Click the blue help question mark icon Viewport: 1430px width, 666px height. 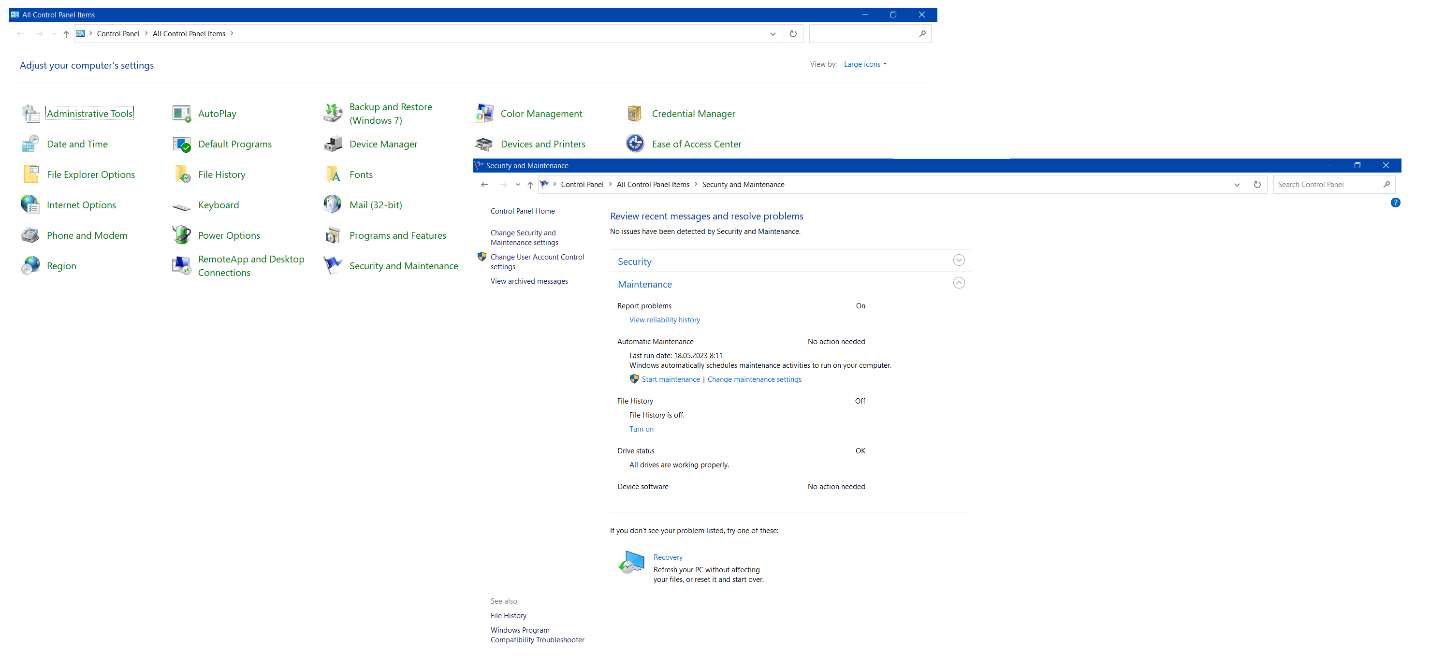coord(1395,203)
